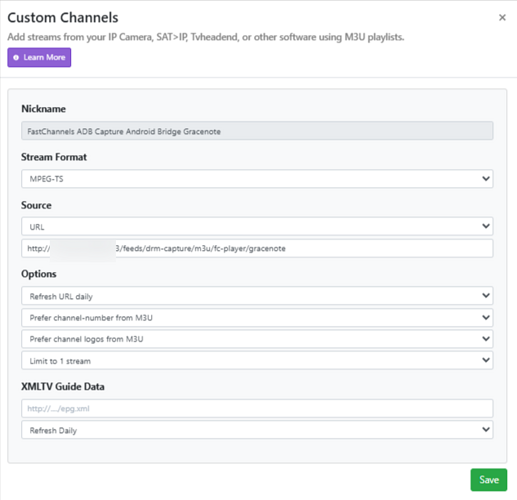
Task: Click the Nickname input field
Action: coord(257,131)
